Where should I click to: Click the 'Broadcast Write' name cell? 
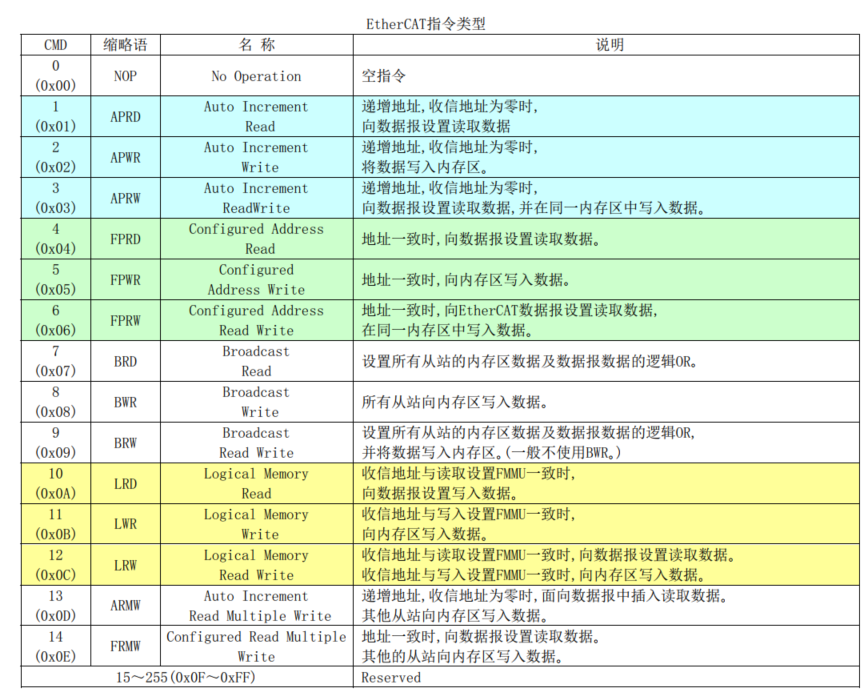(257, 402)
